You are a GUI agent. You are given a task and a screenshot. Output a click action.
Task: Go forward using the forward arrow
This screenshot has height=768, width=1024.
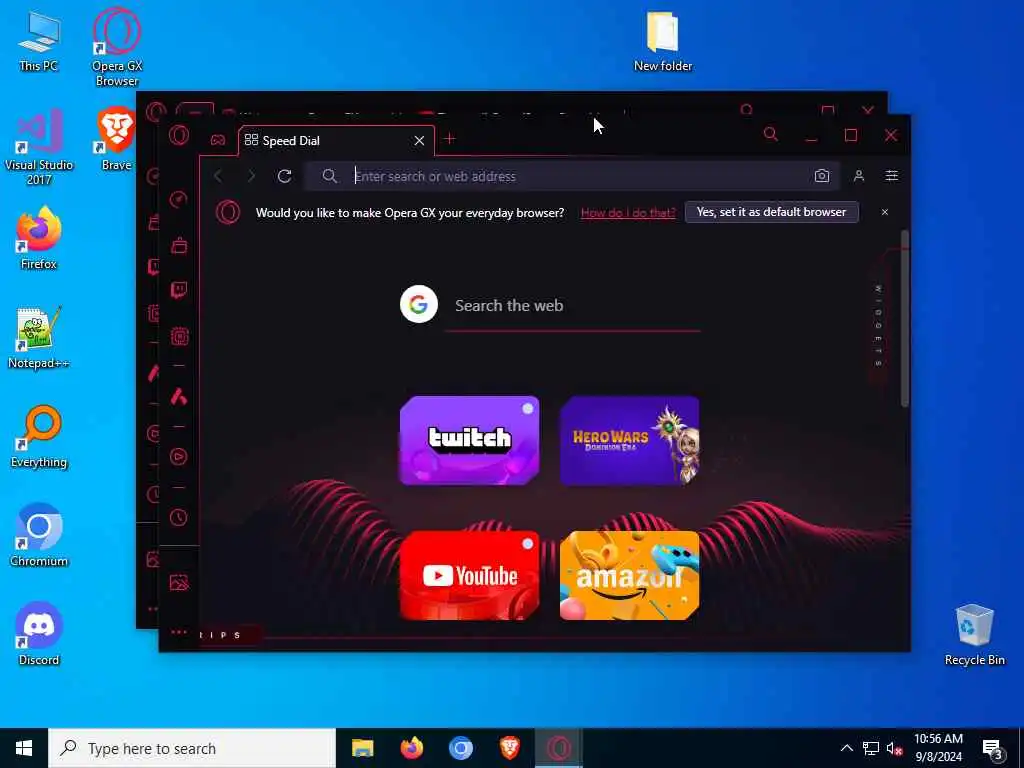coord(251,176)
